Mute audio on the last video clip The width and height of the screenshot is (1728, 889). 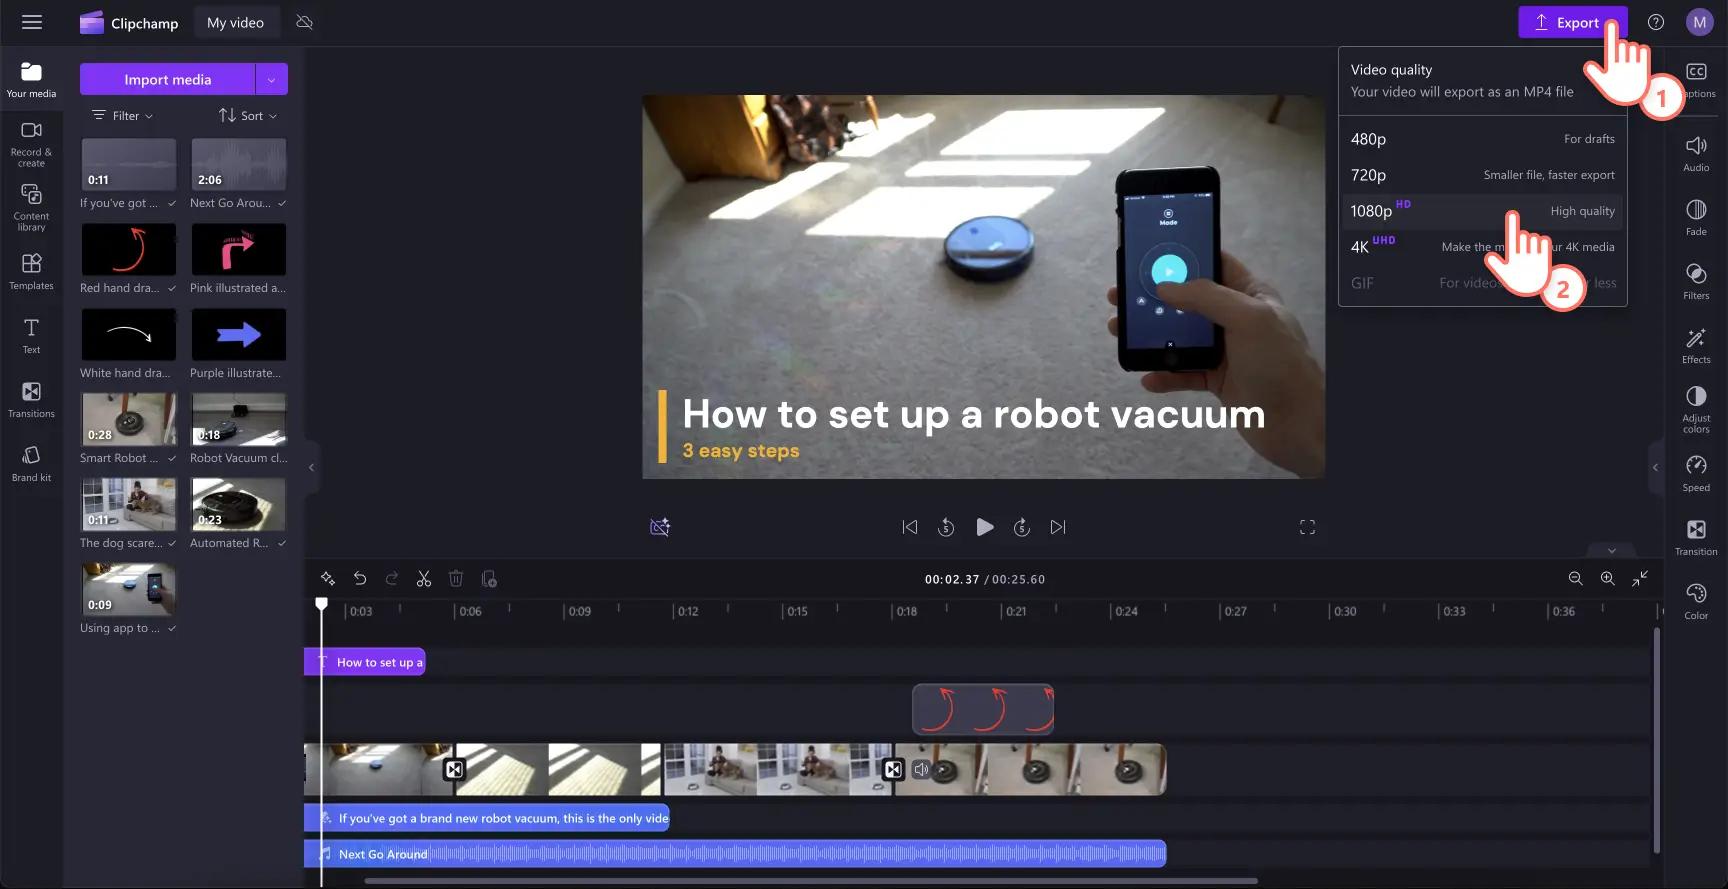coord(921,769)
